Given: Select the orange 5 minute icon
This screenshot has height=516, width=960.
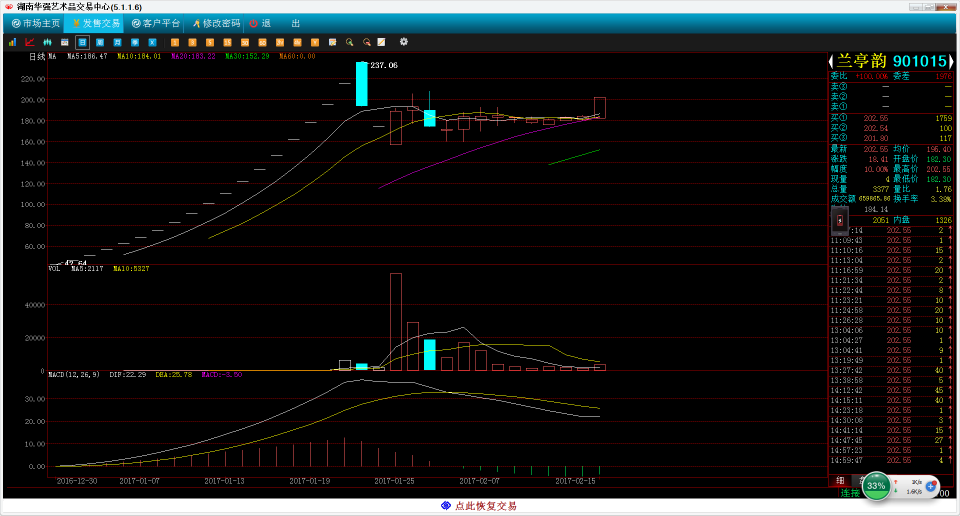Looking at the screenshot, I should coord(210,42).
